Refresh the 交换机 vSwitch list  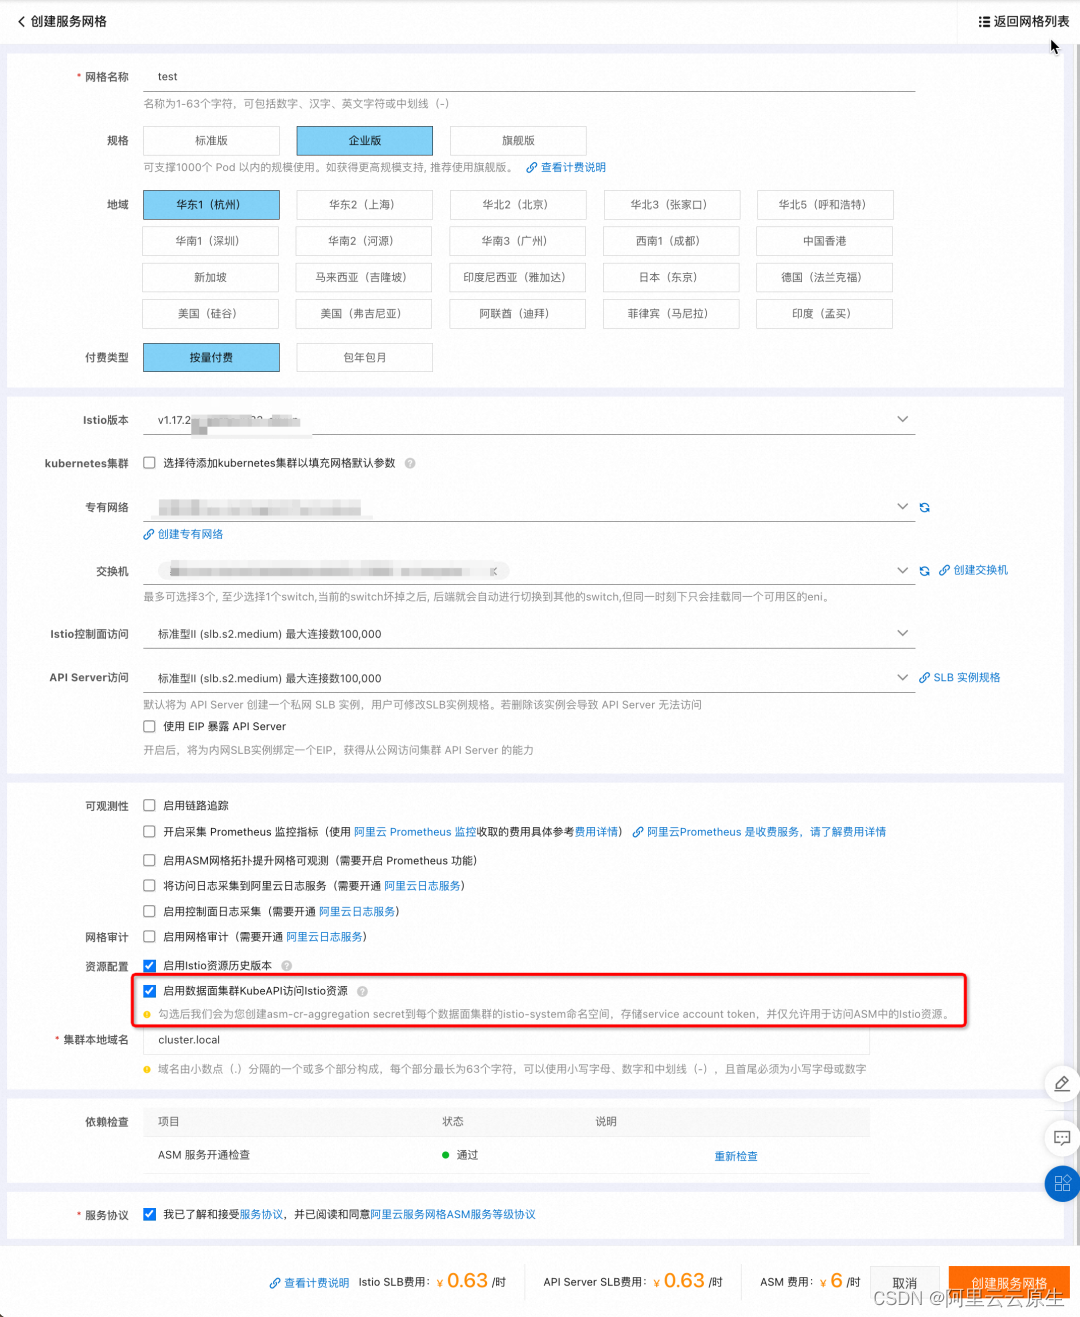[x=924, y=570]
